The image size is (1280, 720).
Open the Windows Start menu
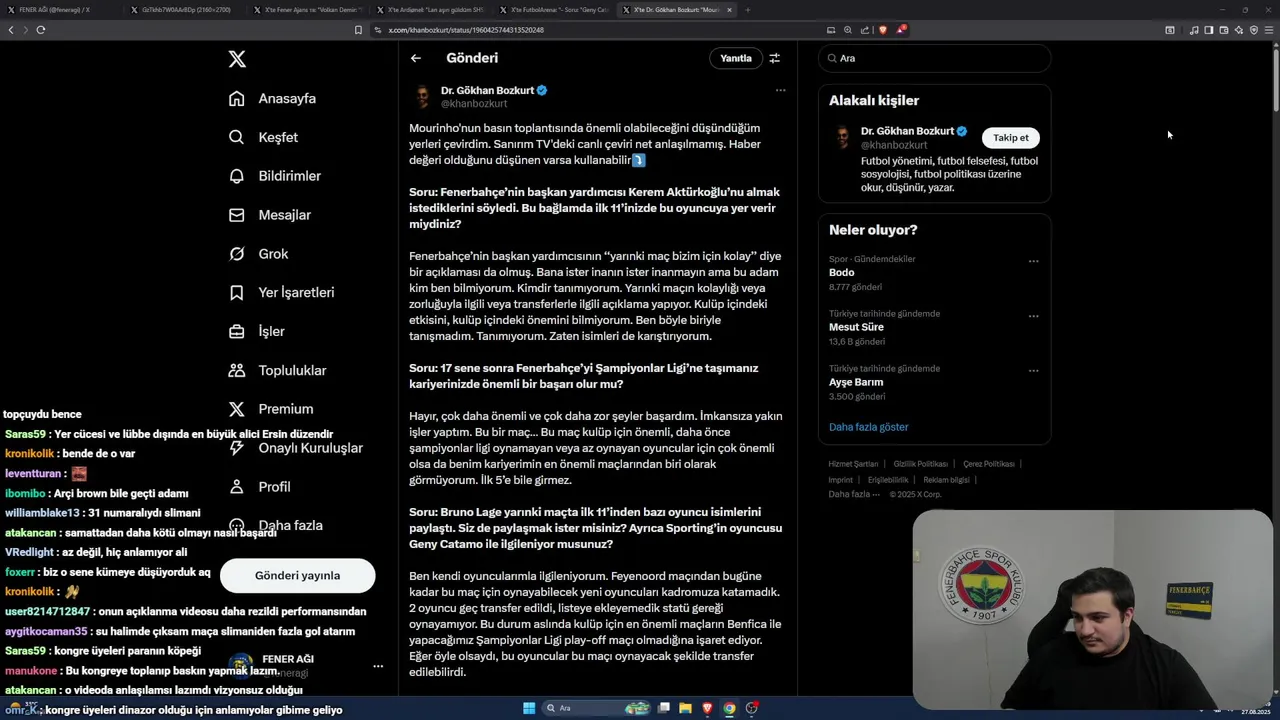coord(529,708)
